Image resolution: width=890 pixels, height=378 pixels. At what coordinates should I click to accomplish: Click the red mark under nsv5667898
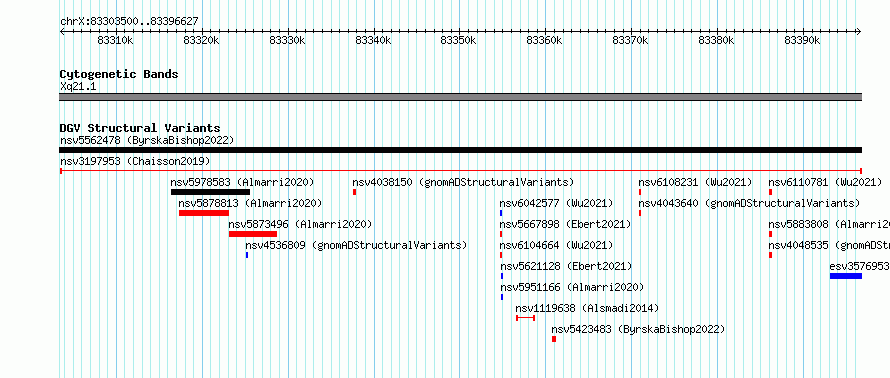click(x=501, y=234)
